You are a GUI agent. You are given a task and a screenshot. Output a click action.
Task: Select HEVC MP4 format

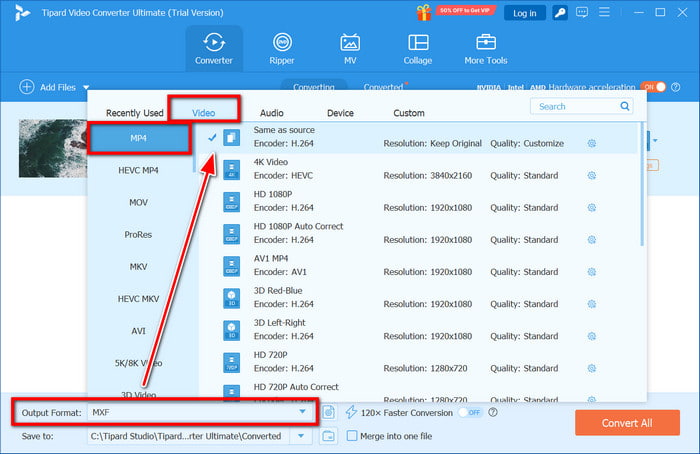click(x=138, y=170)
